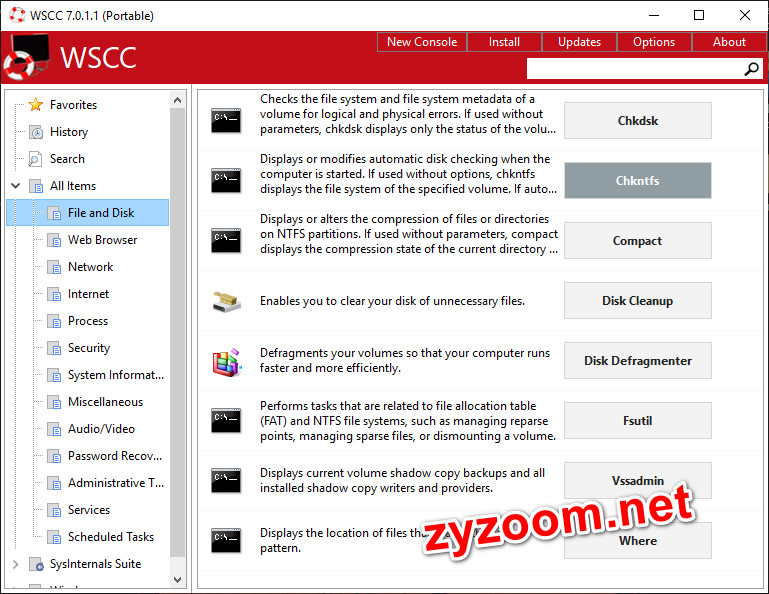Click the Chkdsk console icon

(x=226, y=121)
